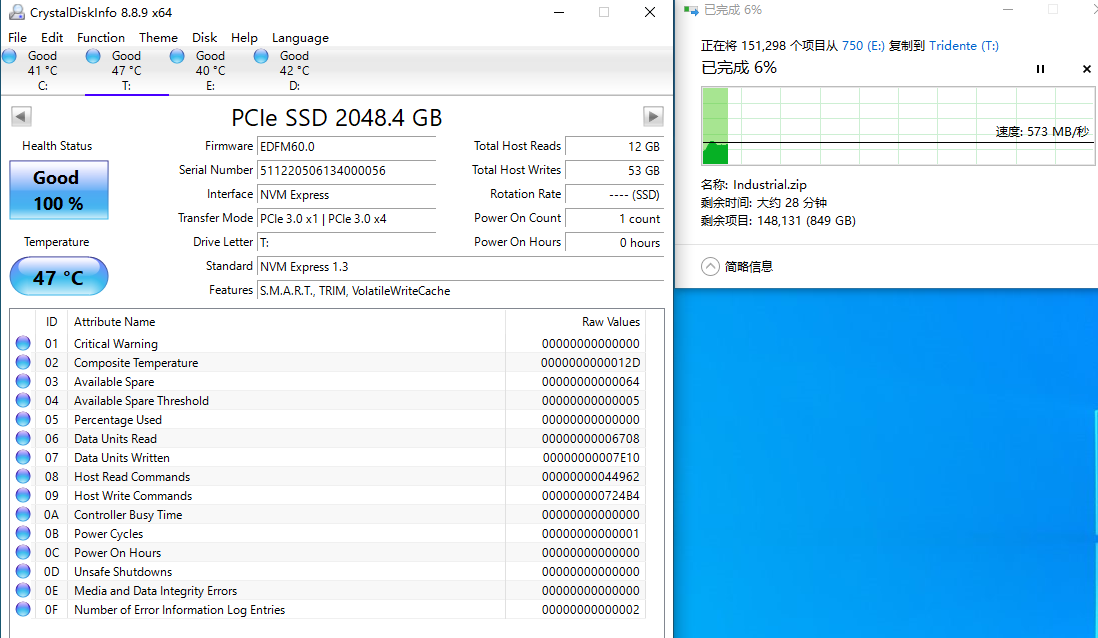Screen dimensions: 1098x638
Task: Click the PCIe SSD 2048.4 GB title
Action: point(337,118)
